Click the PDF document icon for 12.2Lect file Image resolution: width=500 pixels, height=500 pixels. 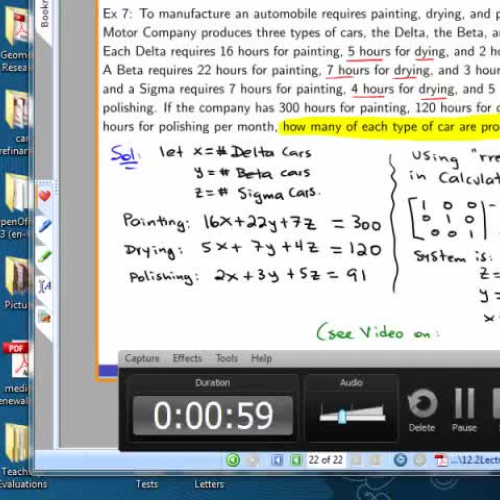(441, 460)
